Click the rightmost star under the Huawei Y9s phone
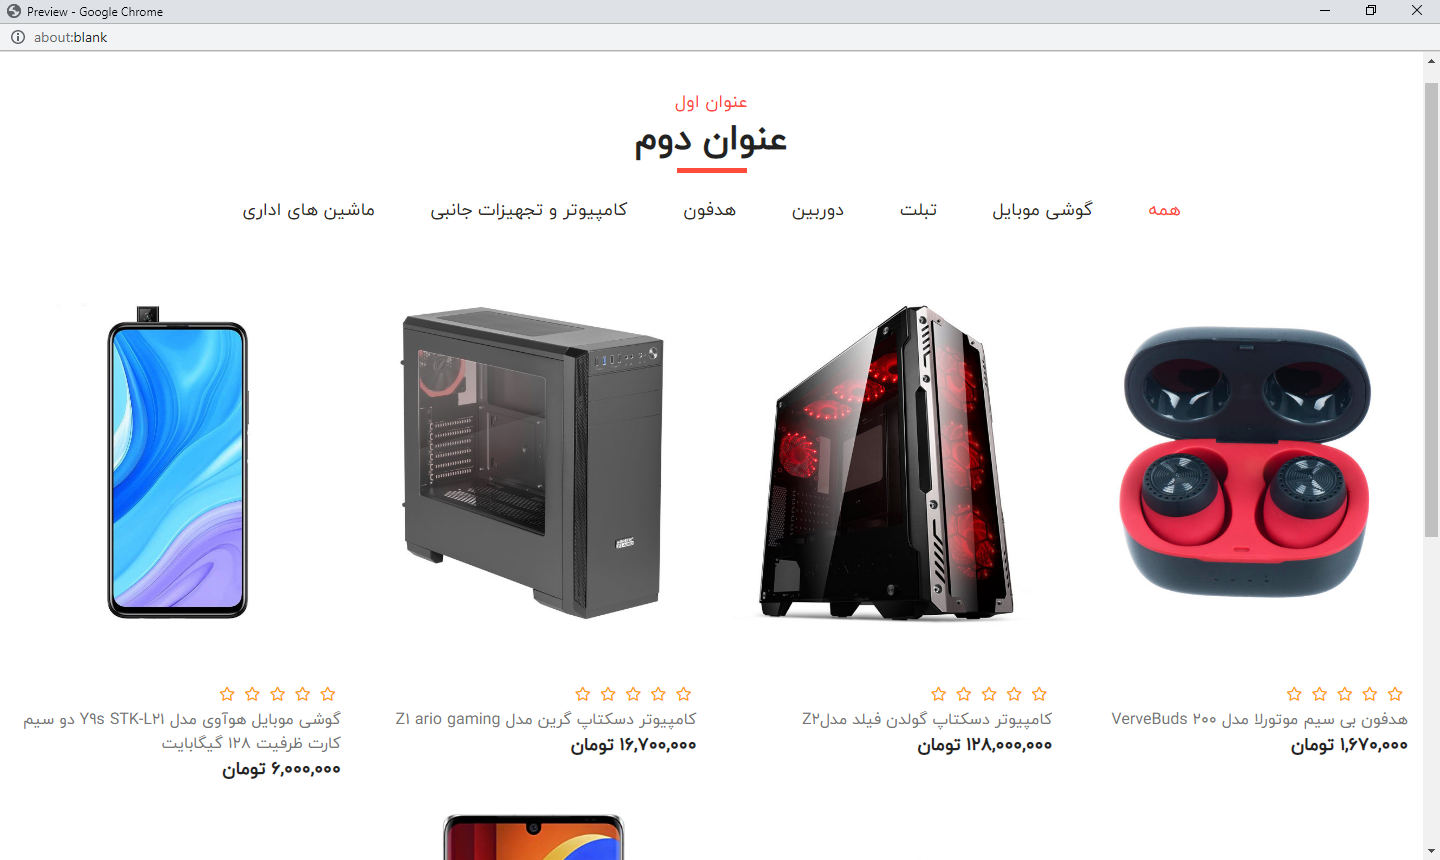1440x860 pixels. 328,694
